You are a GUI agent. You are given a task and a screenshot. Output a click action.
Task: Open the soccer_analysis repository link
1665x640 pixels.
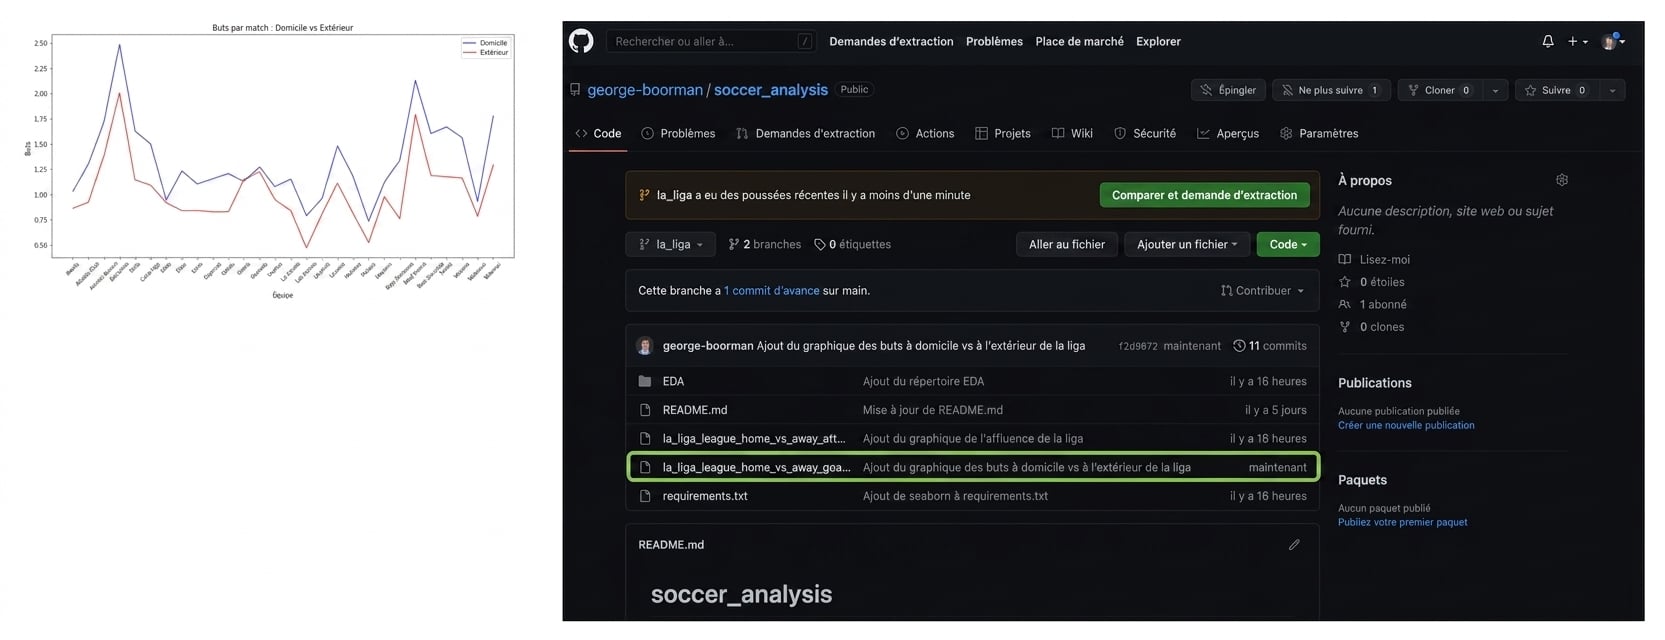click(771, 90)
